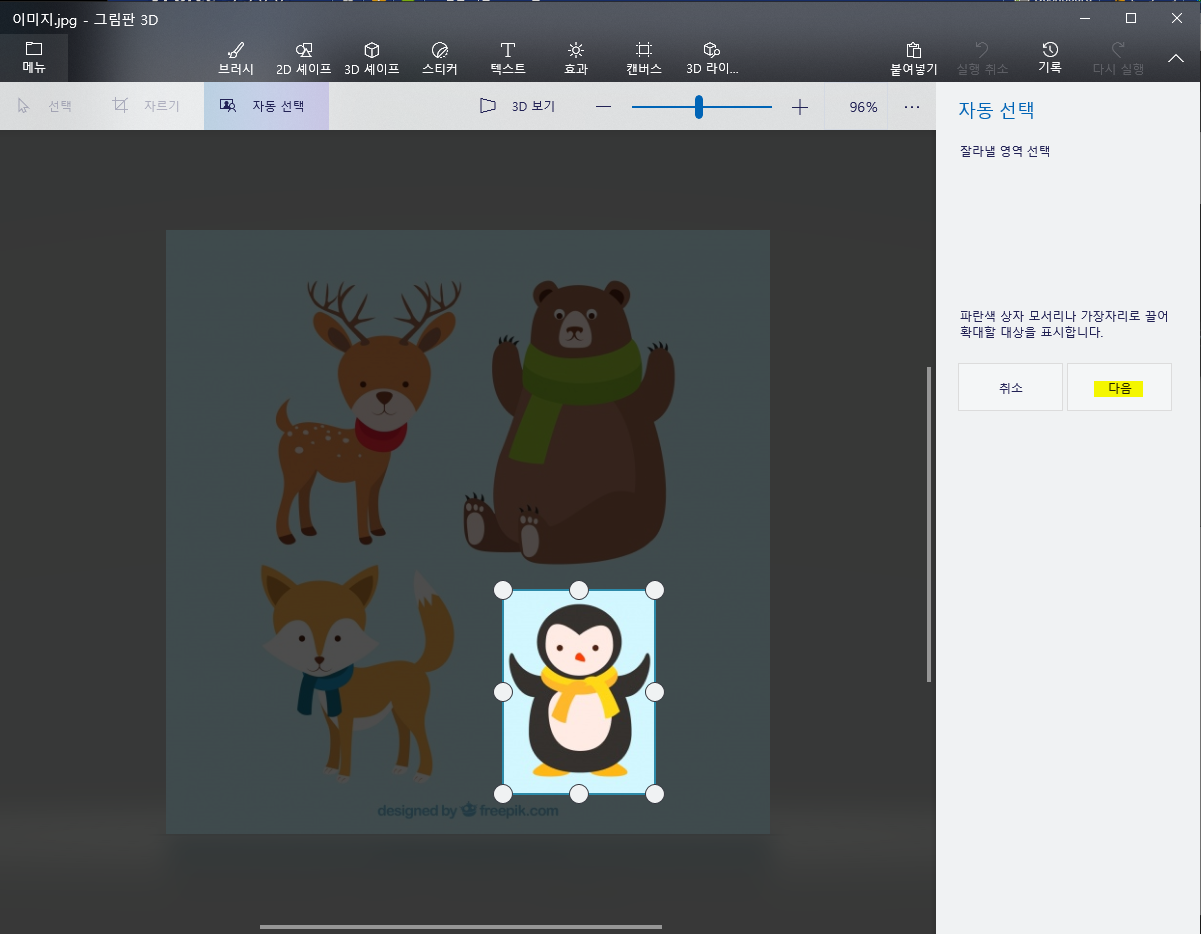Click the top-right selection corner handle
Image resolution: width=1201 pixels, height=934 pixels.
655,590
